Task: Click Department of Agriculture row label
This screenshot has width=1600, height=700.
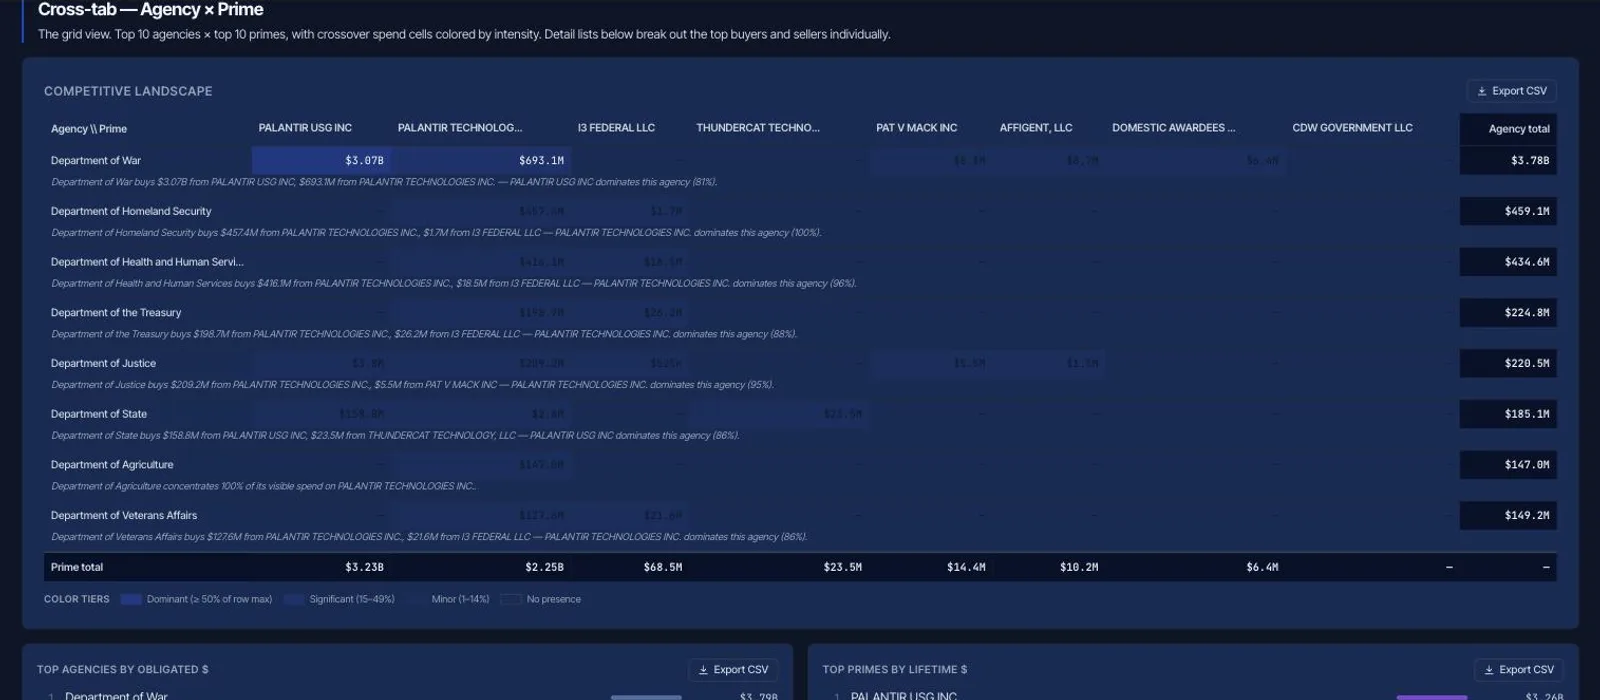Action: (112, 465)
